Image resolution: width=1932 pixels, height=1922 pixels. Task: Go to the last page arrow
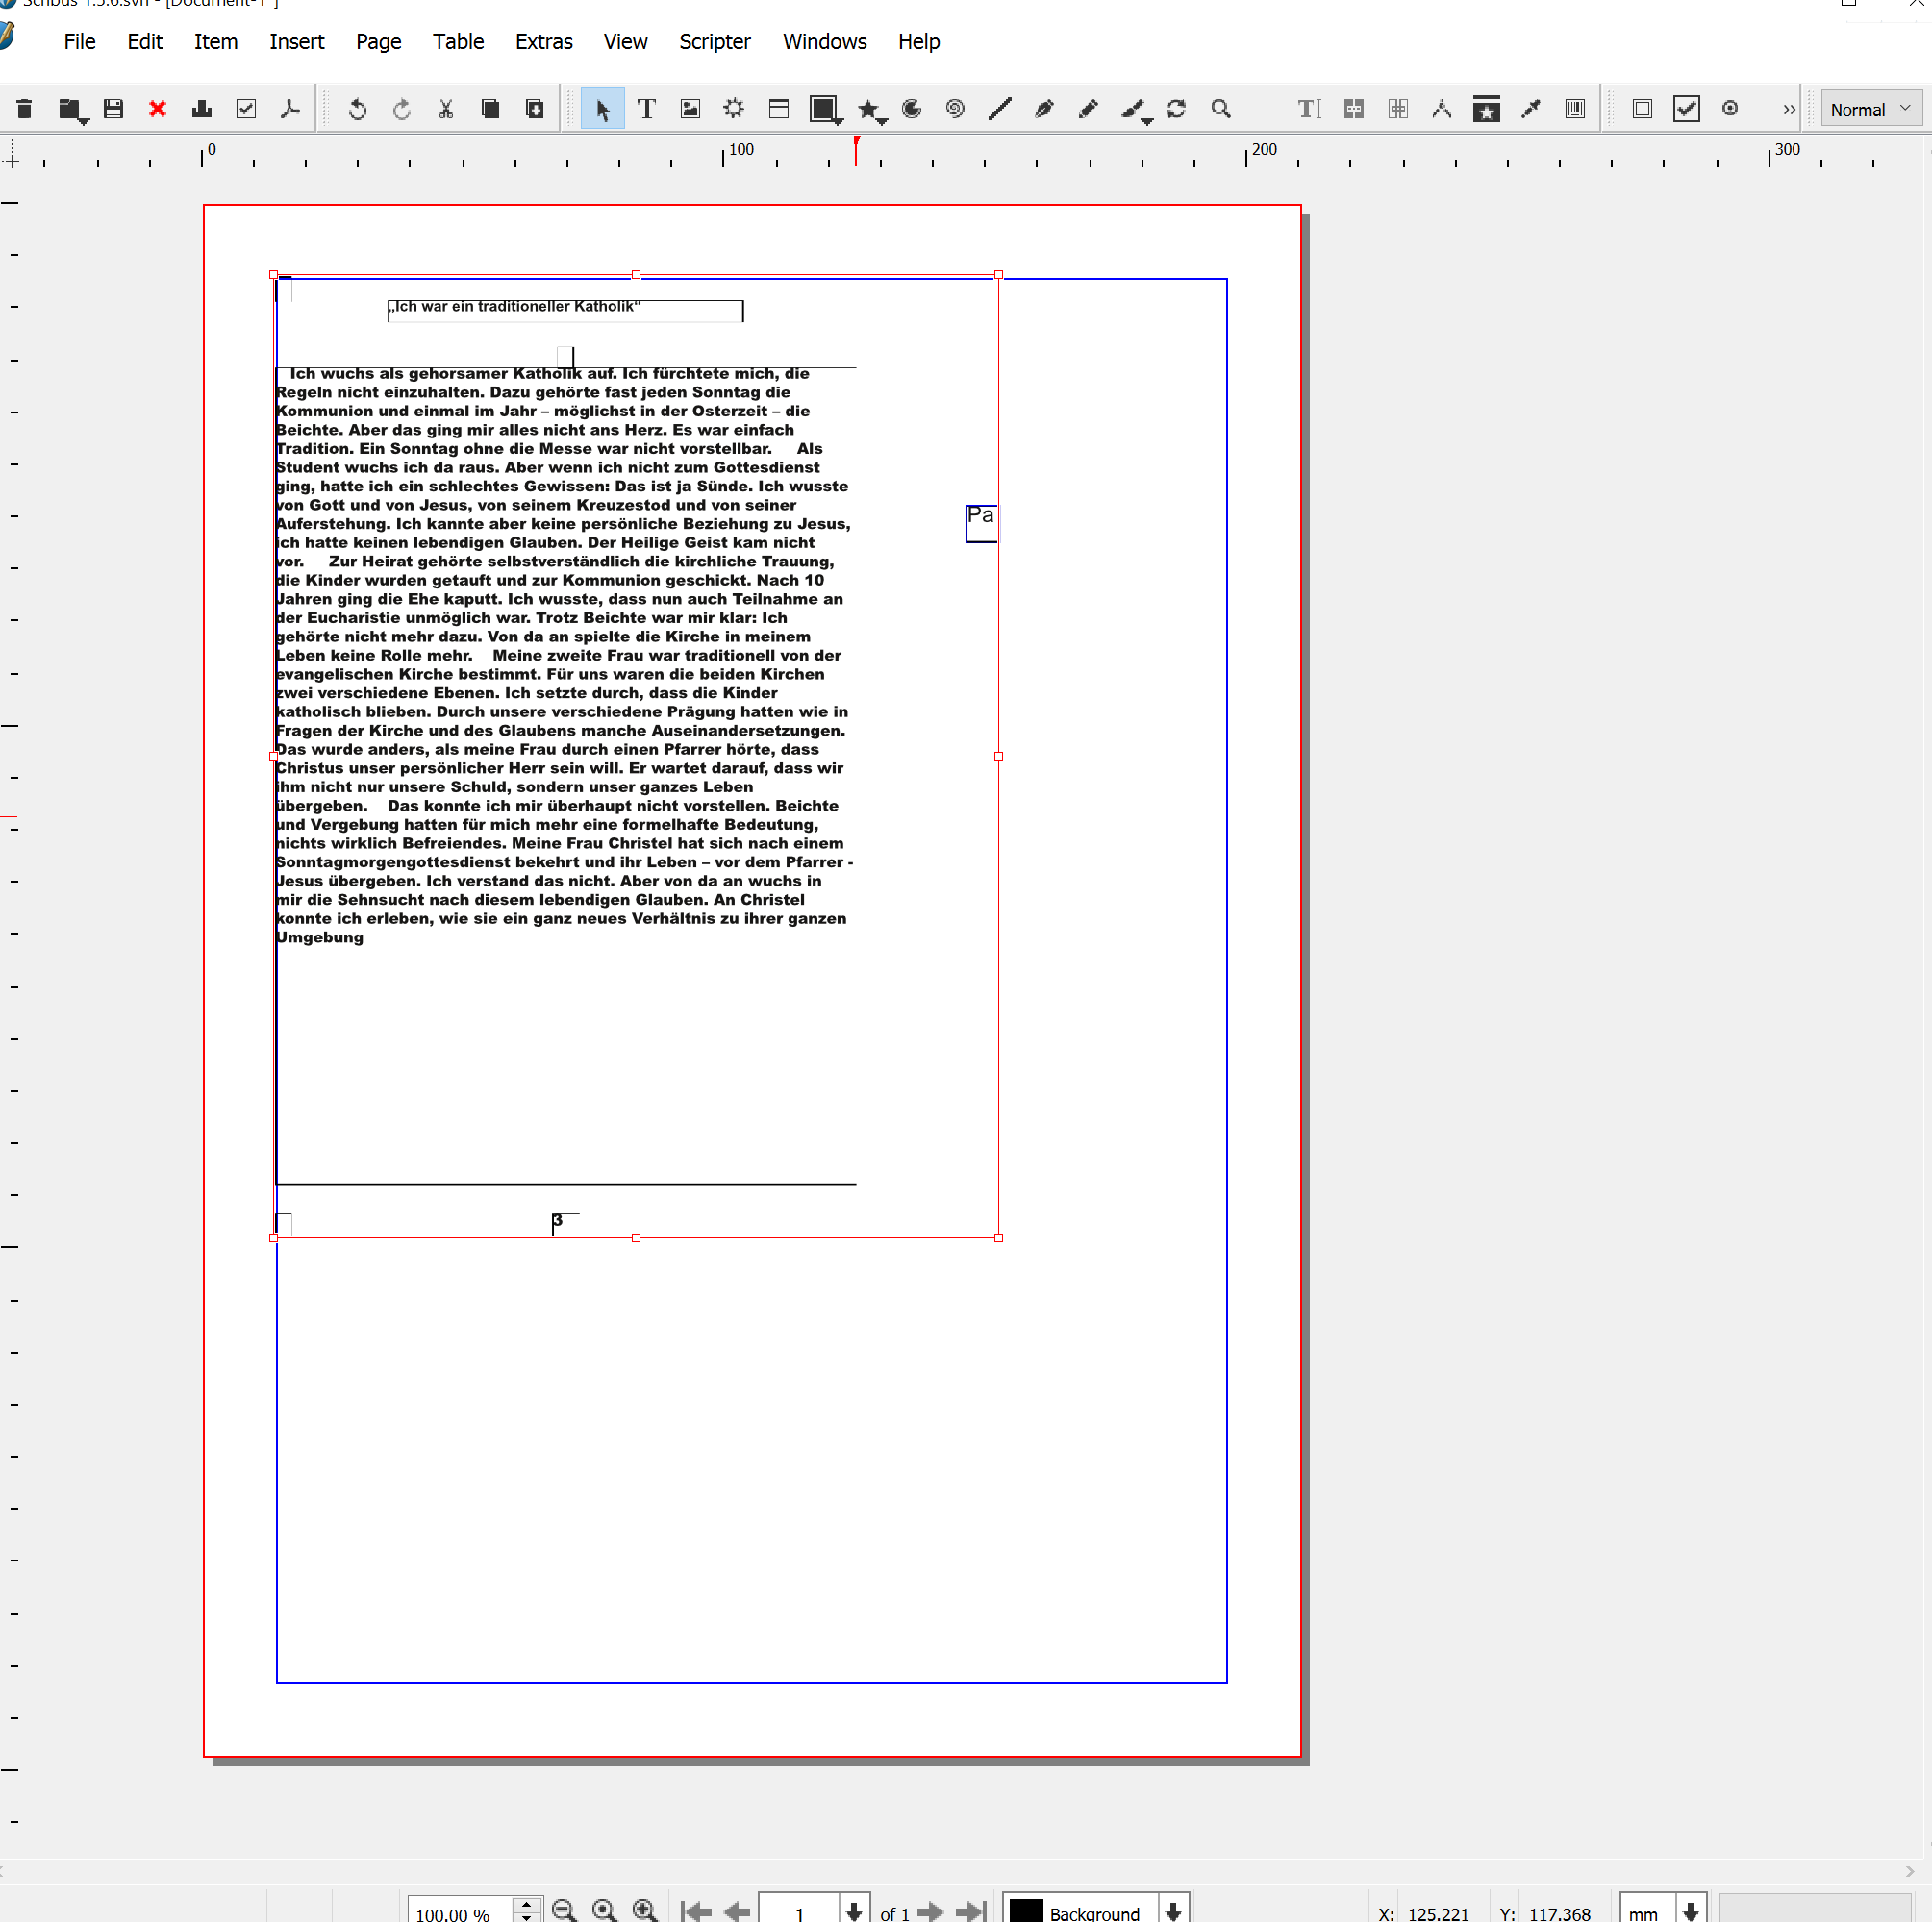pyautogui.click(x=971, y=1911)
